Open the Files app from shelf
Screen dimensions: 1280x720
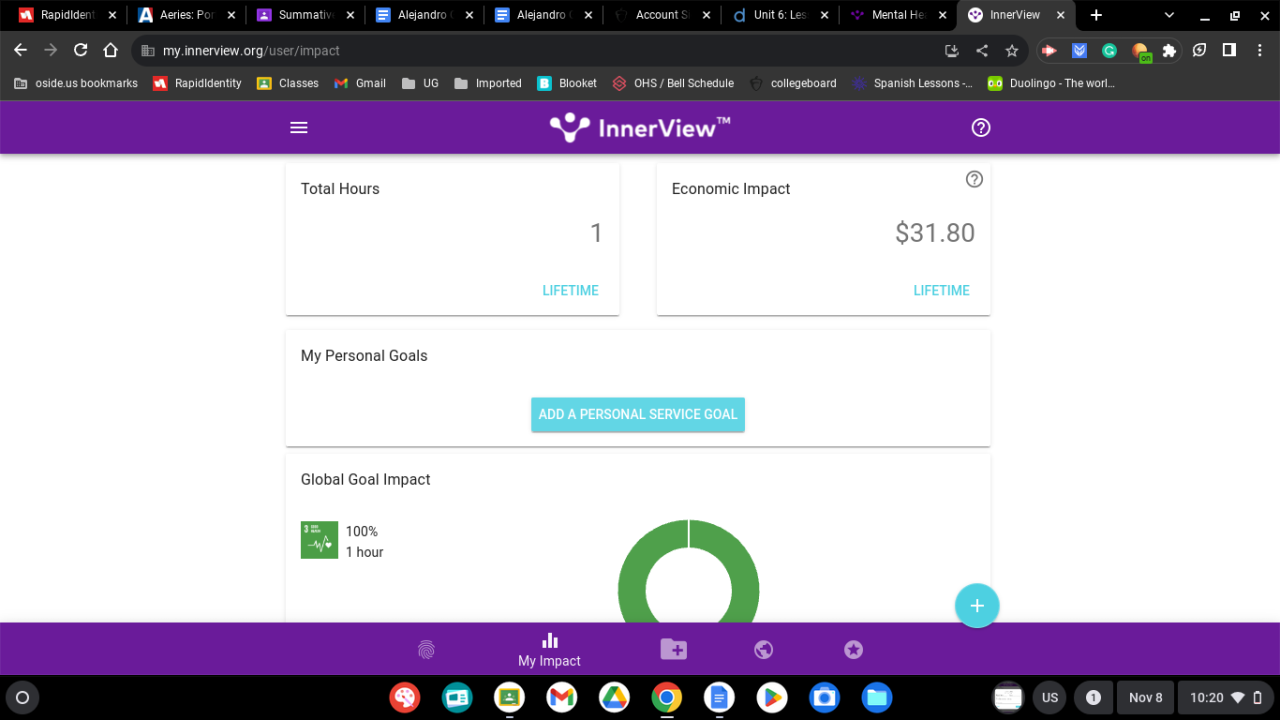tap(876, 697)
